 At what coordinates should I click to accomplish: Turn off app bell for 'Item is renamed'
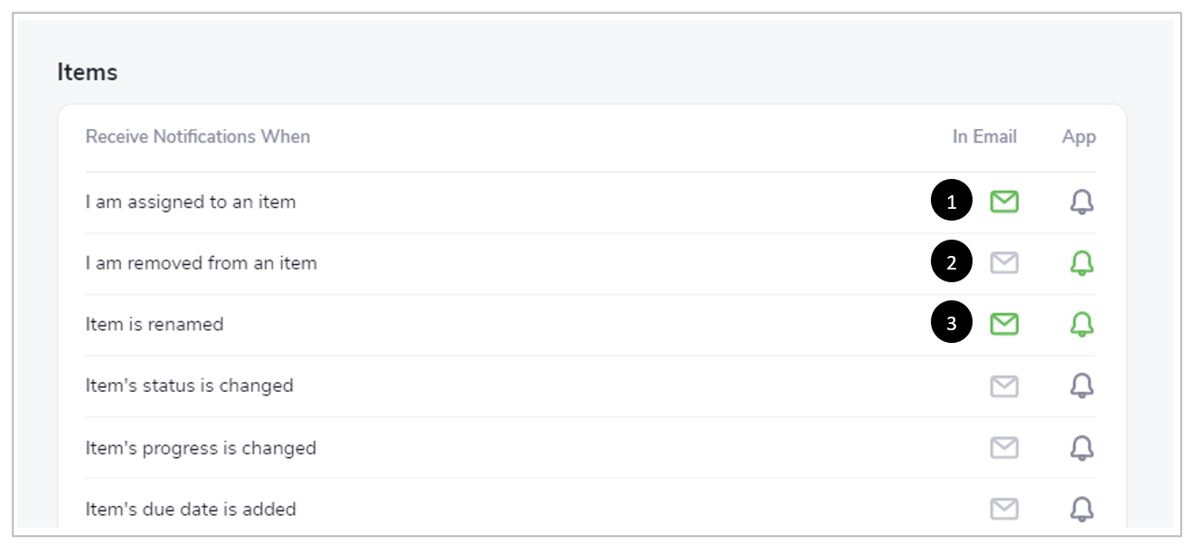1081,324
